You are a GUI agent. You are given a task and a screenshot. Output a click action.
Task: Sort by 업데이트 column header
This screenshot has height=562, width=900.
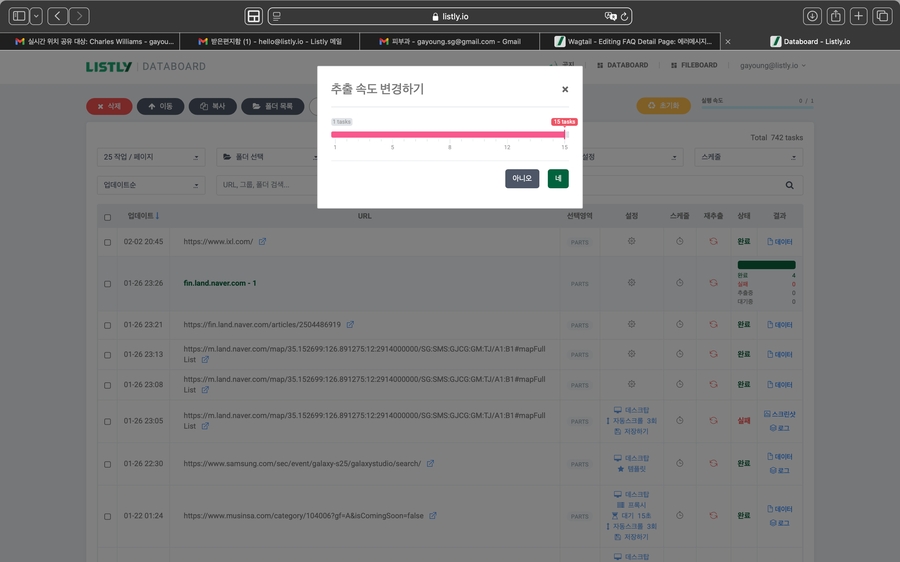coord(143,216)
